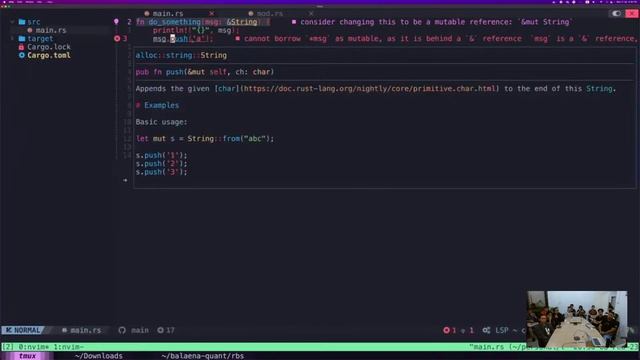Switch to the main.rs buffer tab

(x=168, y=13)
